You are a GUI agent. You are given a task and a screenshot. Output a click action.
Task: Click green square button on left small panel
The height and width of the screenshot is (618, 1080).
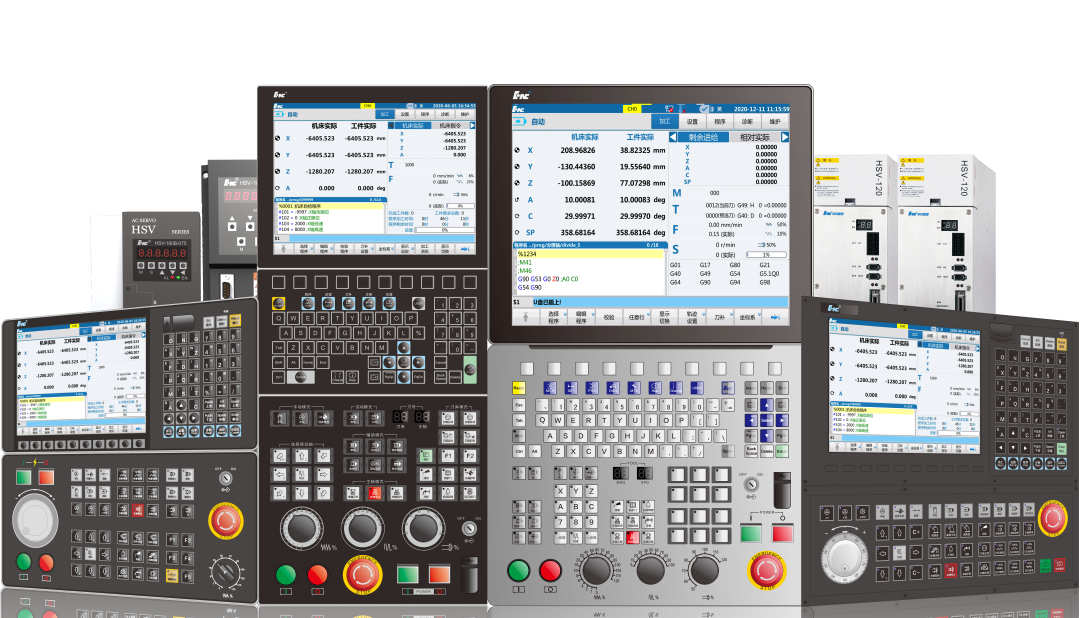tap(23, 477)
